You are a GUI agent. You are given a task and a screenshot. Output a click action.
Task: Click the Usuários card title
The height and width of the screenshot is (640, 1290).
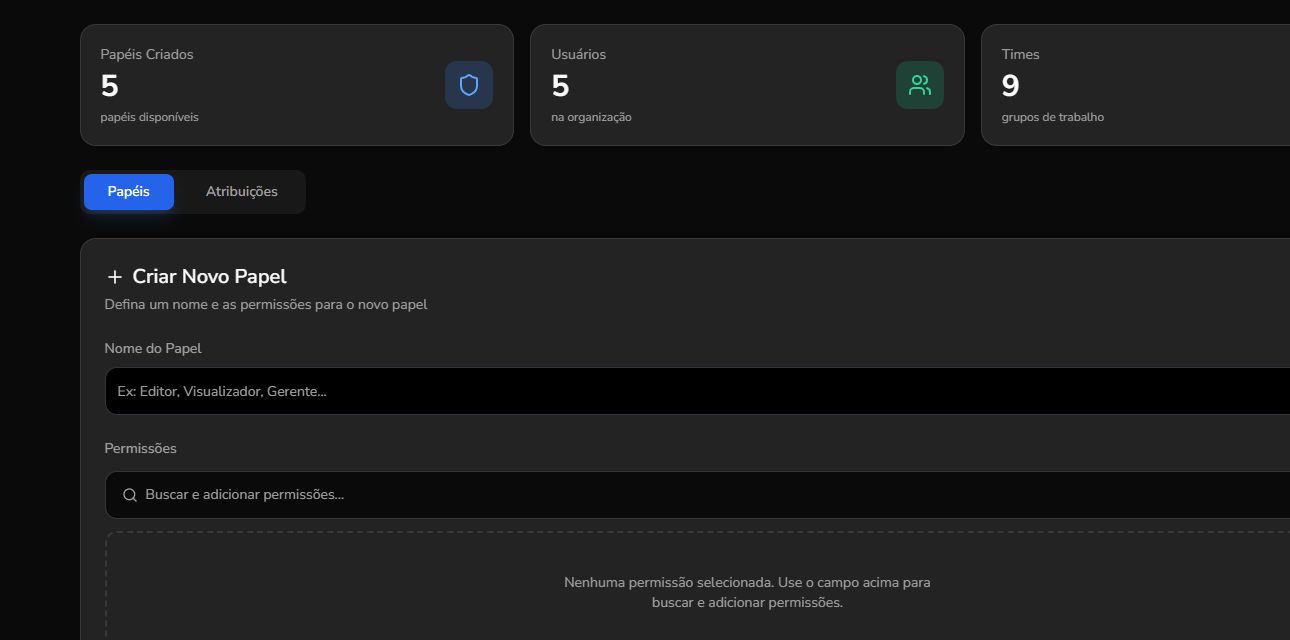tap(579, 54)
